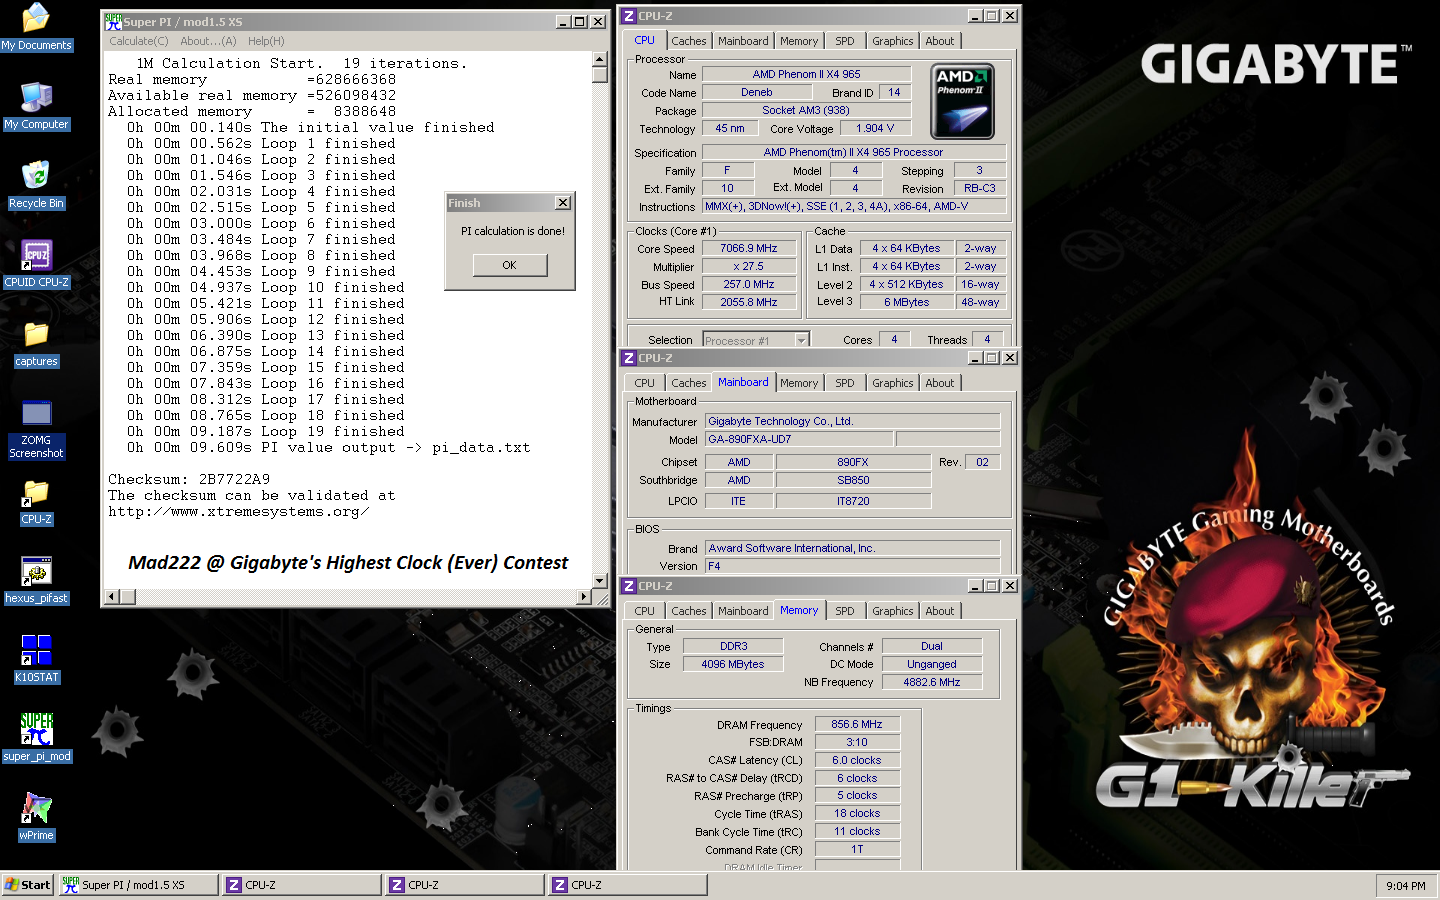Click Super PI horizontal scrollbar left arrow
1440x900 pixels.
tap(113, 597)
